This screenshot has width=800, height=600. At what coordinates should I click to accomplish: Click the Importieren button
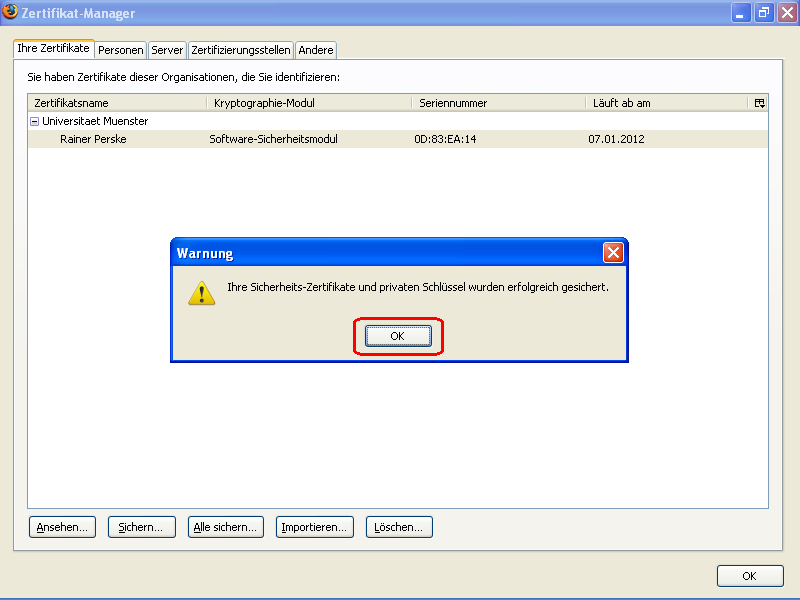(314, 527)
